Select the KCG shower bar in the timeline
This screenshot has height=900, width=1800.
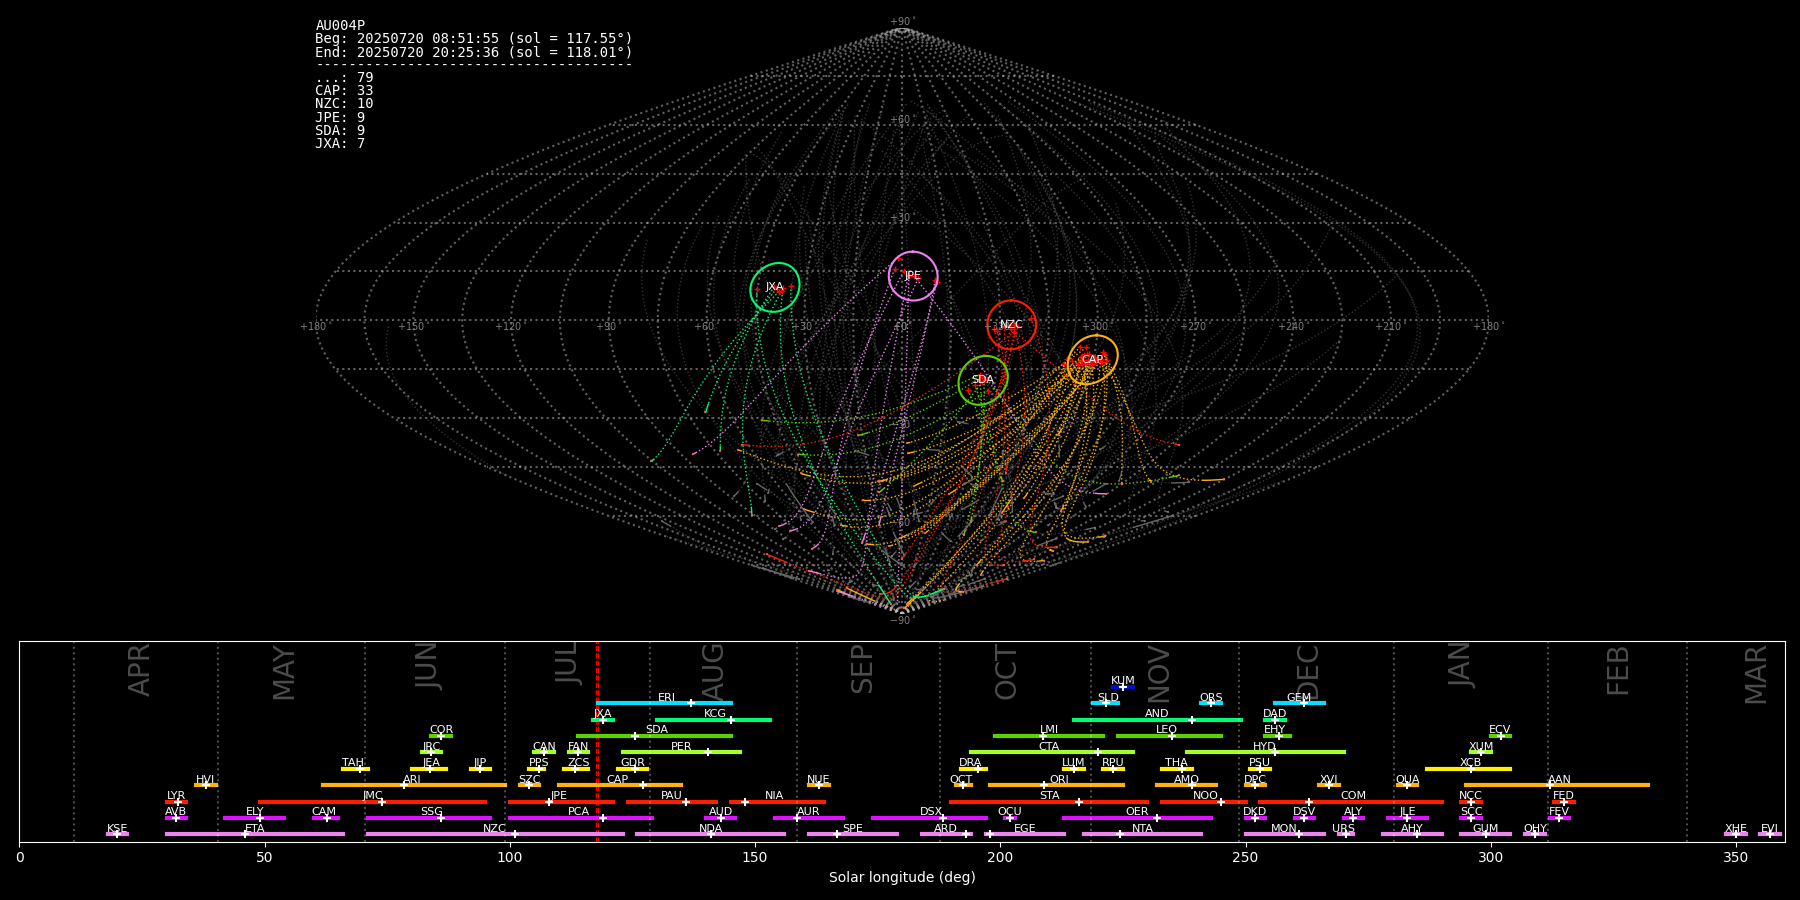713,719
